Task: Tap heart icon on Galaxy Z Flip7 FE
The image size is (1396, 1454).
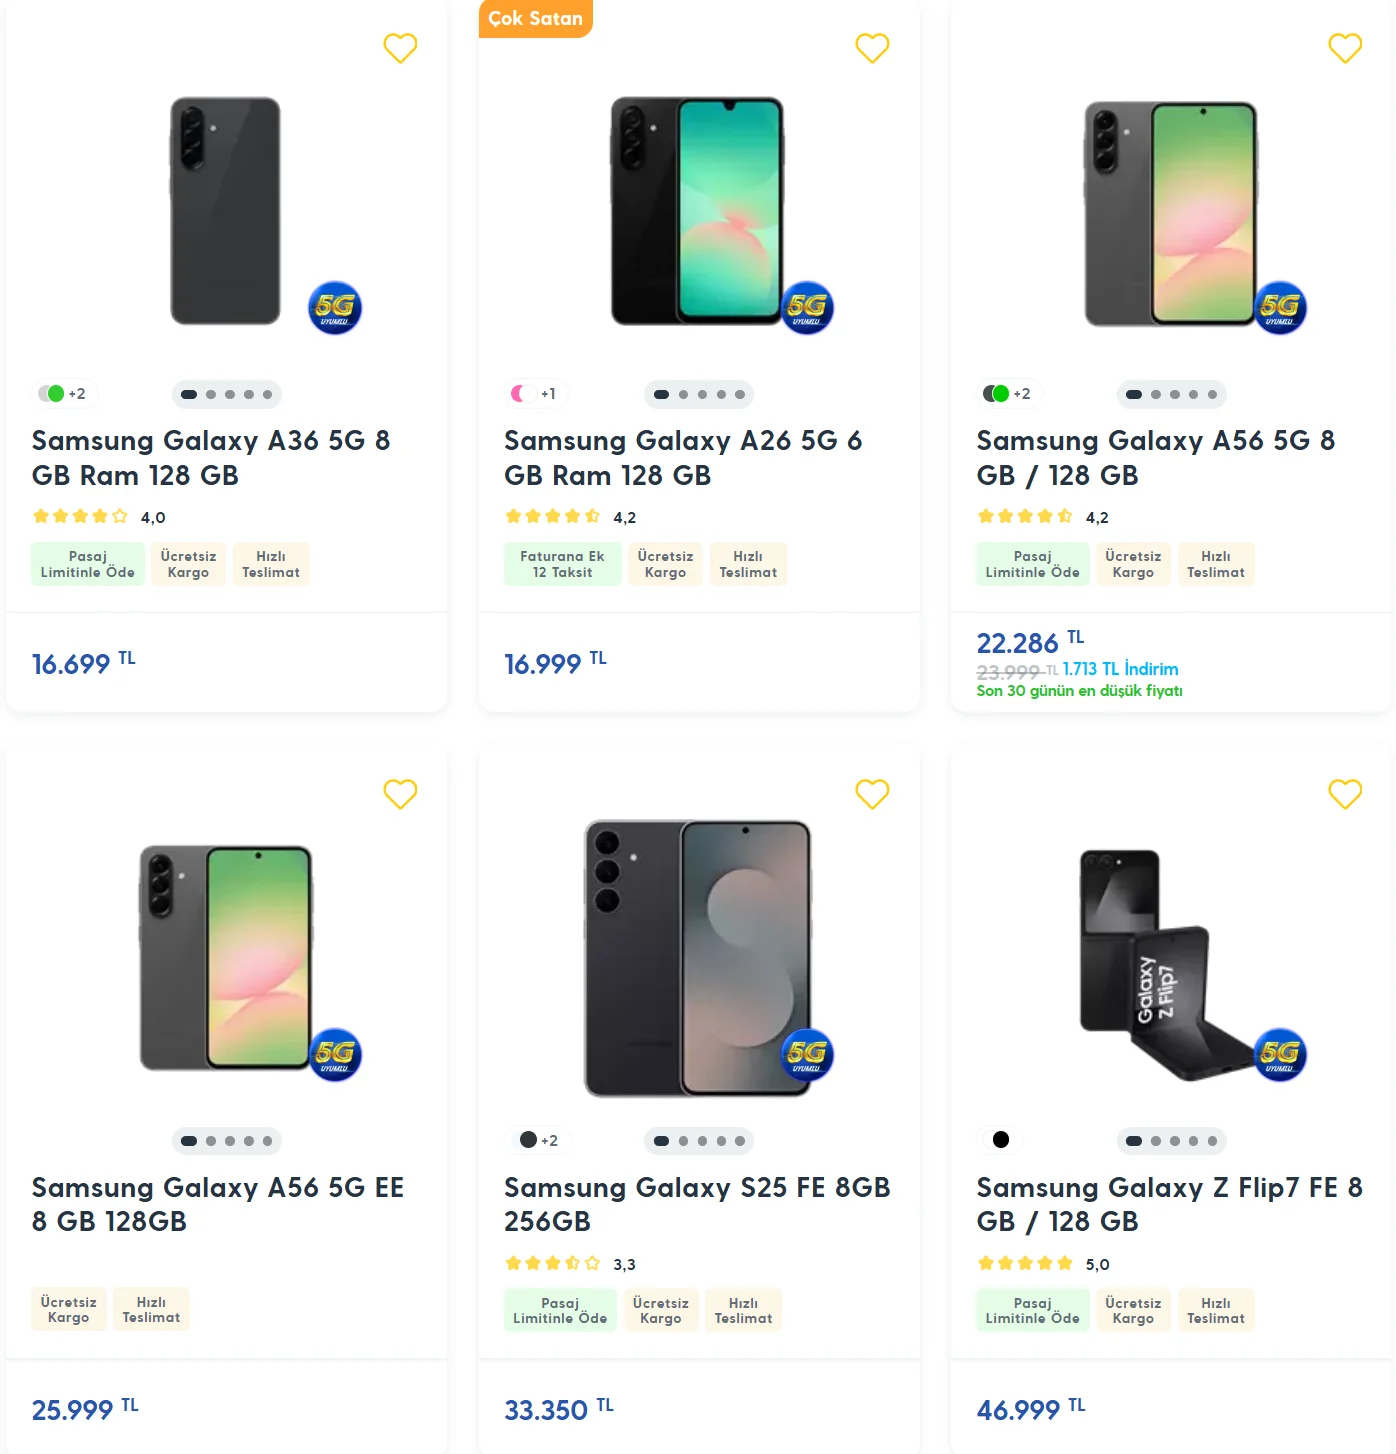Action: click(1345, 794)
